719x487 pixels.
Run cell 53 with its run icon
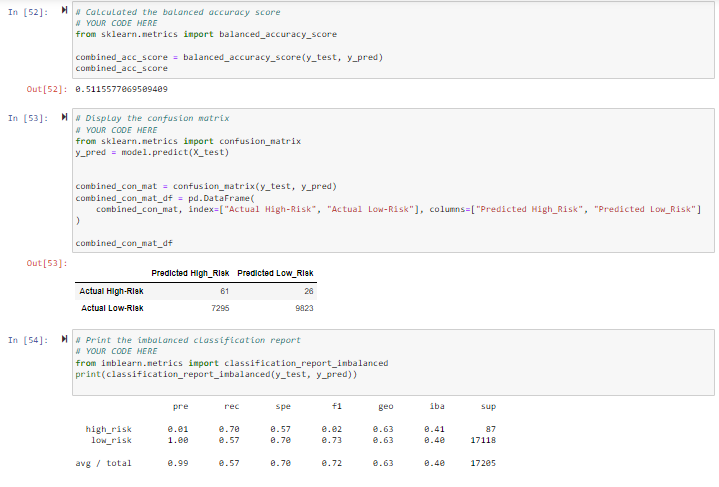[64, 117]
